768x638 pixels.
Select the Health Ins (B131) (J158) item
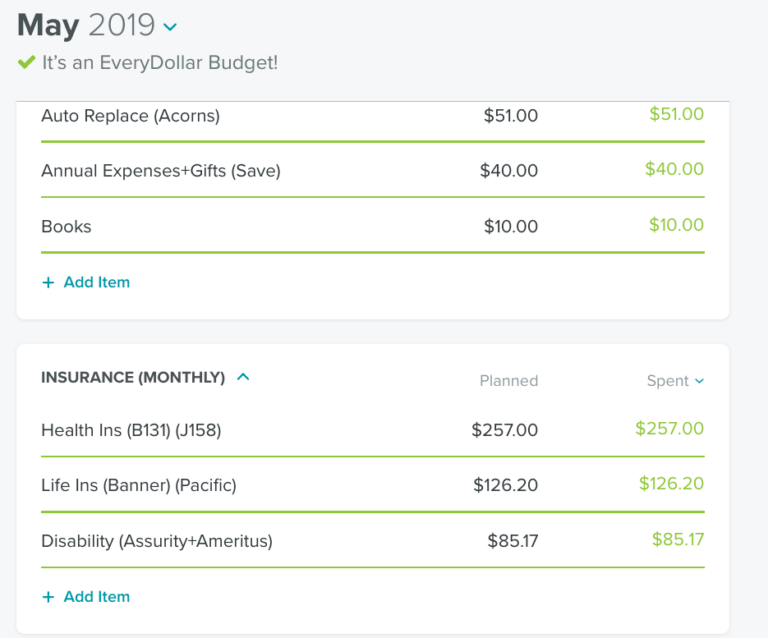(x=131, y=430)
